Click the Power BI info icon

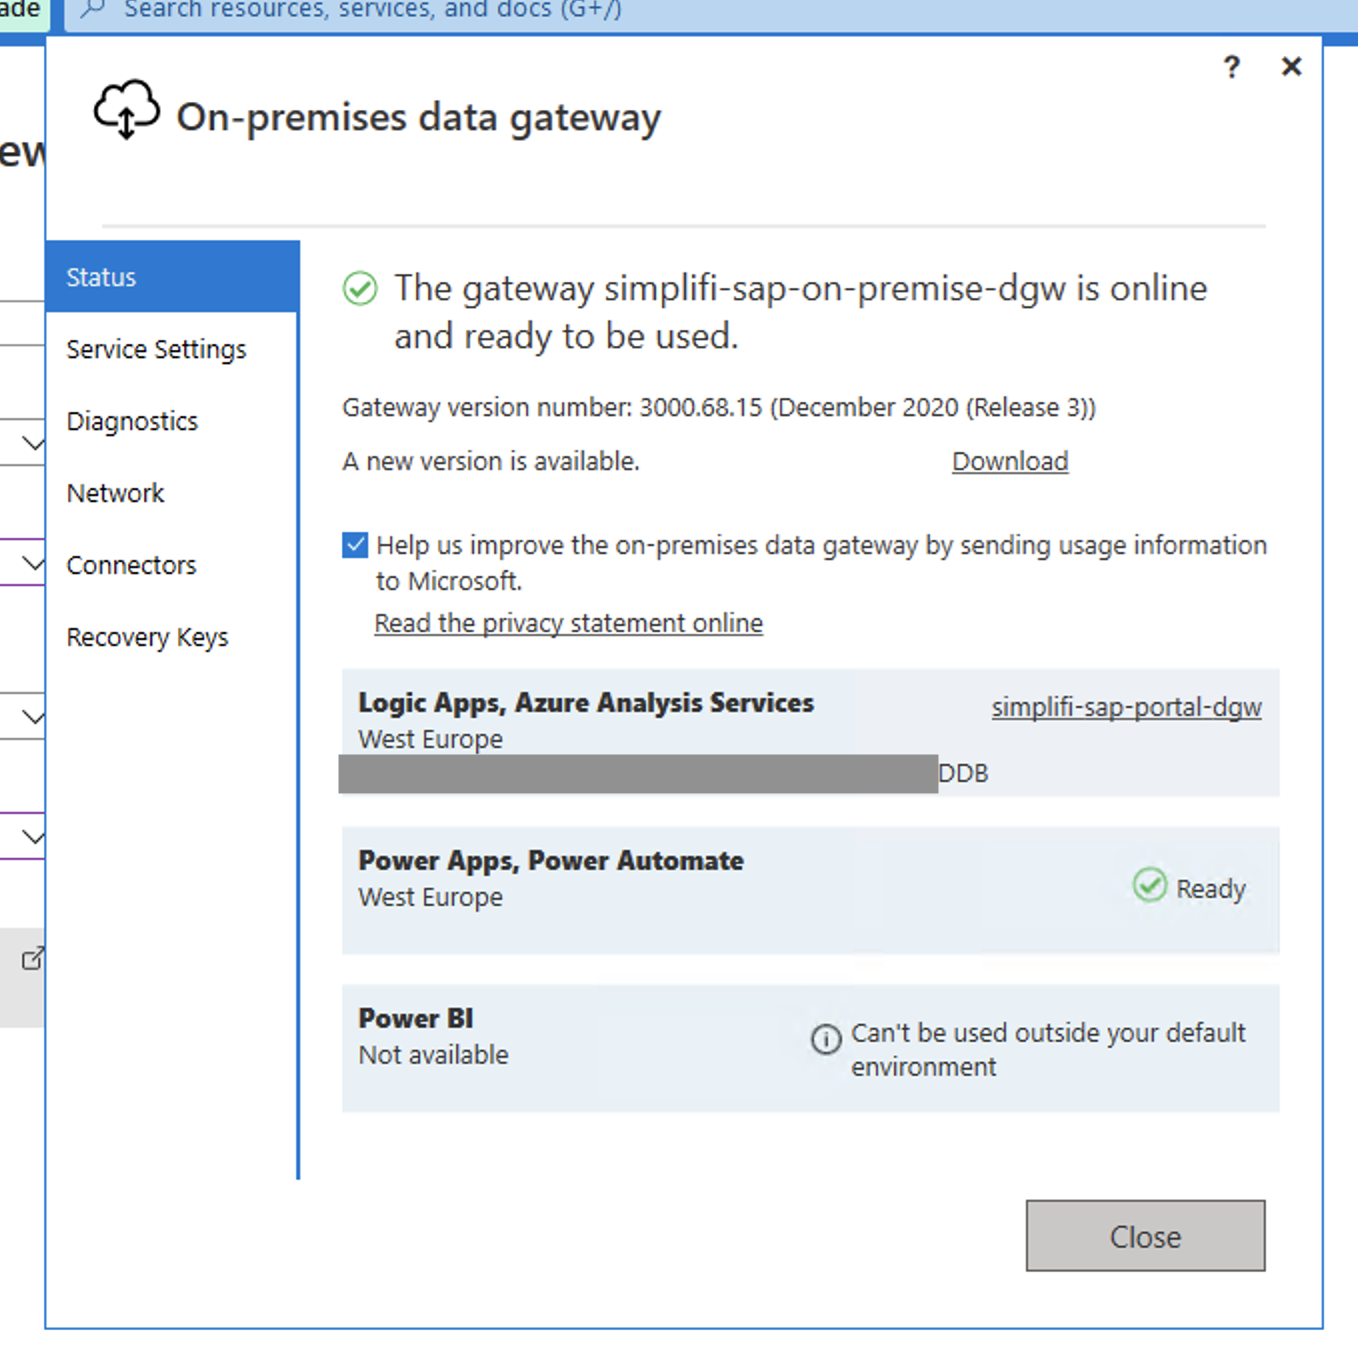tap(826, 1039)
